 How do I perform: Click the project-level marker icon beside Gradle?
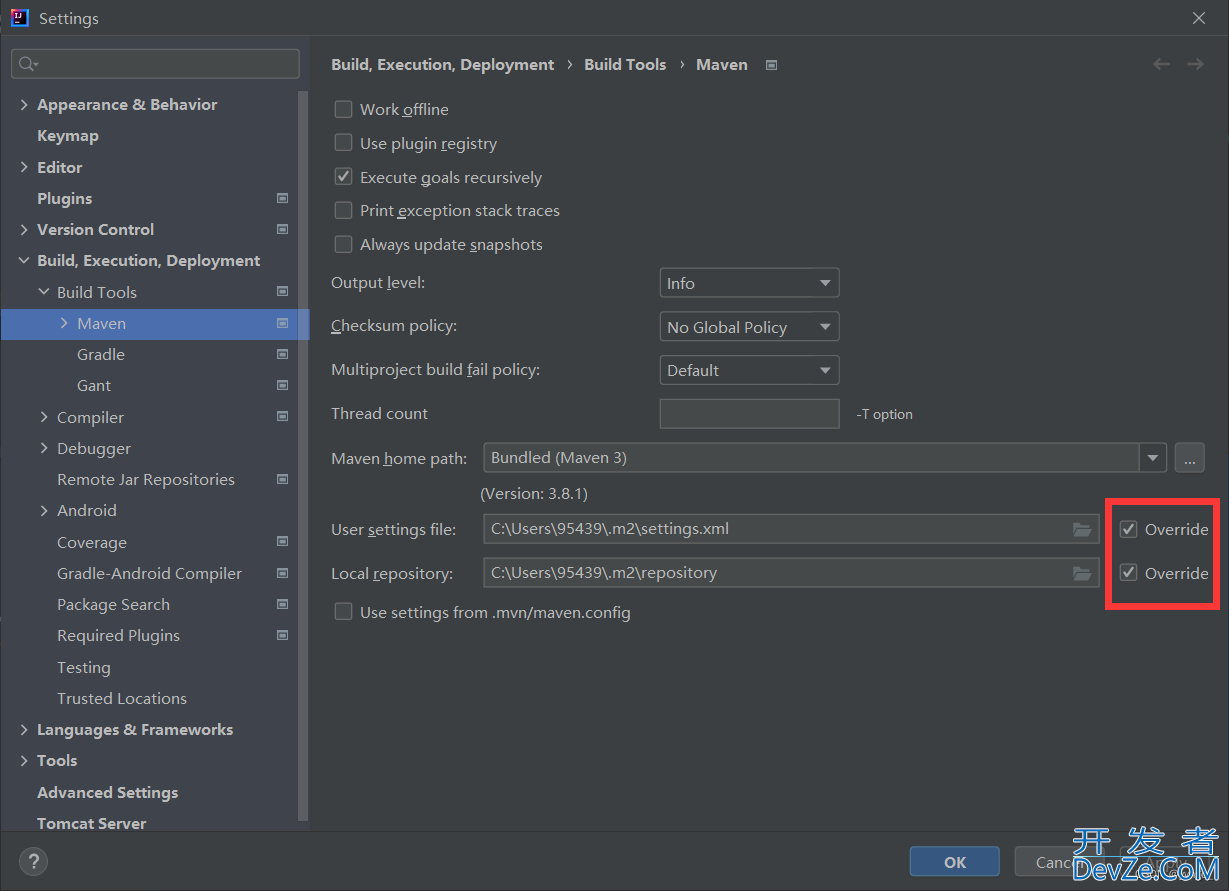click(x=283, y=354)
